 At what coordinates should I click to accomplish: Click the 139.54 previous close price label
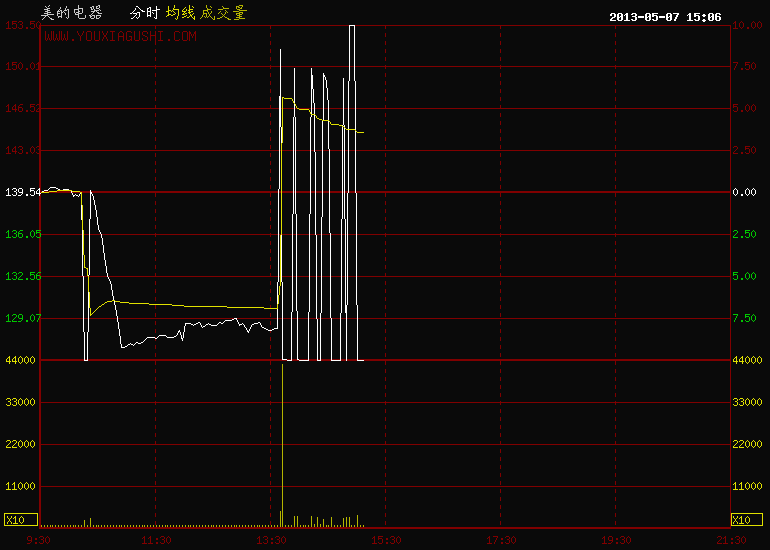coord(23,192)
